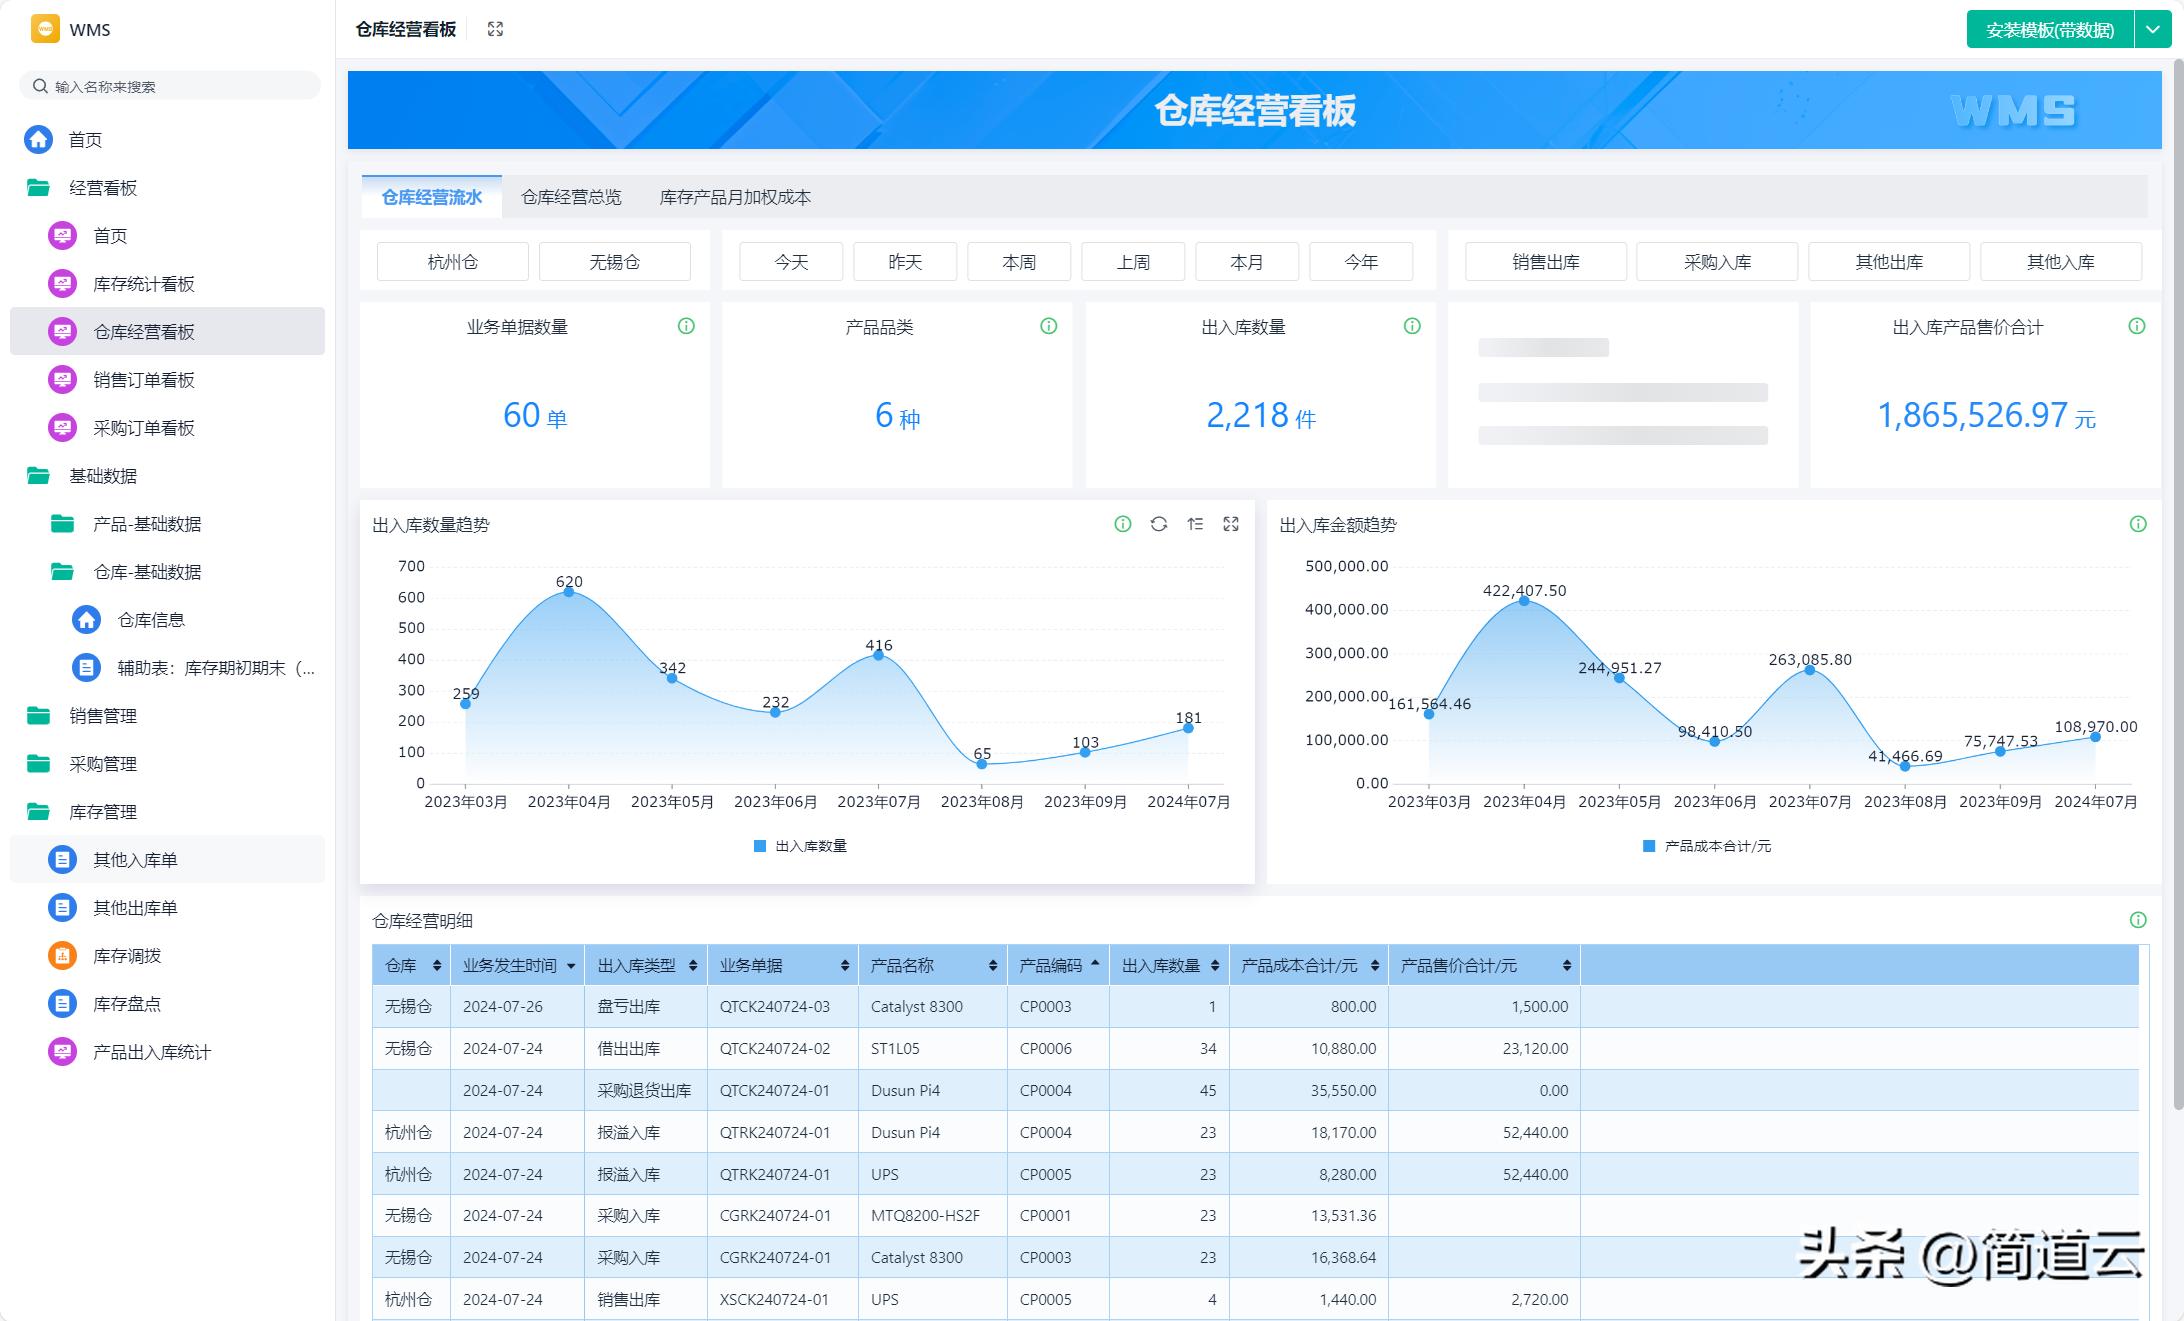The image size is (2184, 1321).
Task: Toggle the 销售出库 type filter
Action: click(1545, 262)
